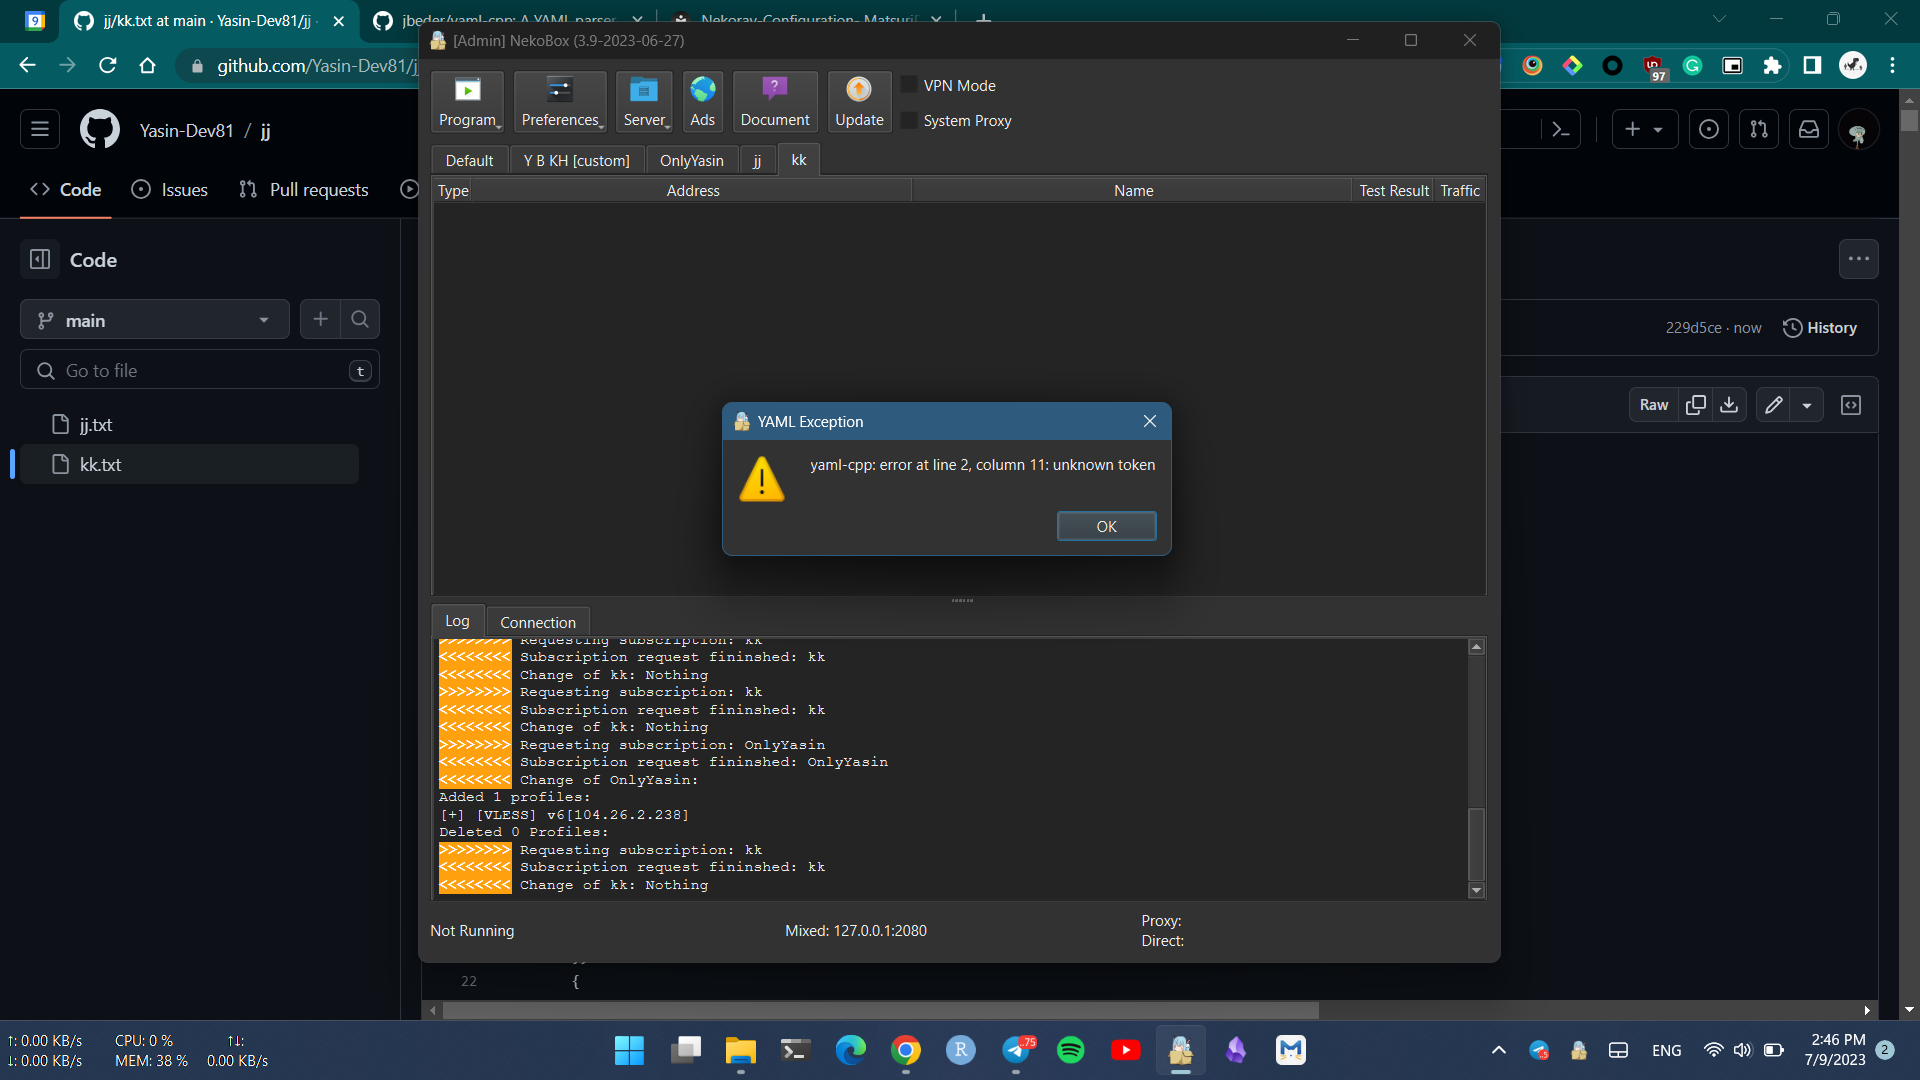The height and width of the screenshot is (1080, 1920).
Task: Open Spotify from the taskbar
Action: [x=1070, y=1050]
